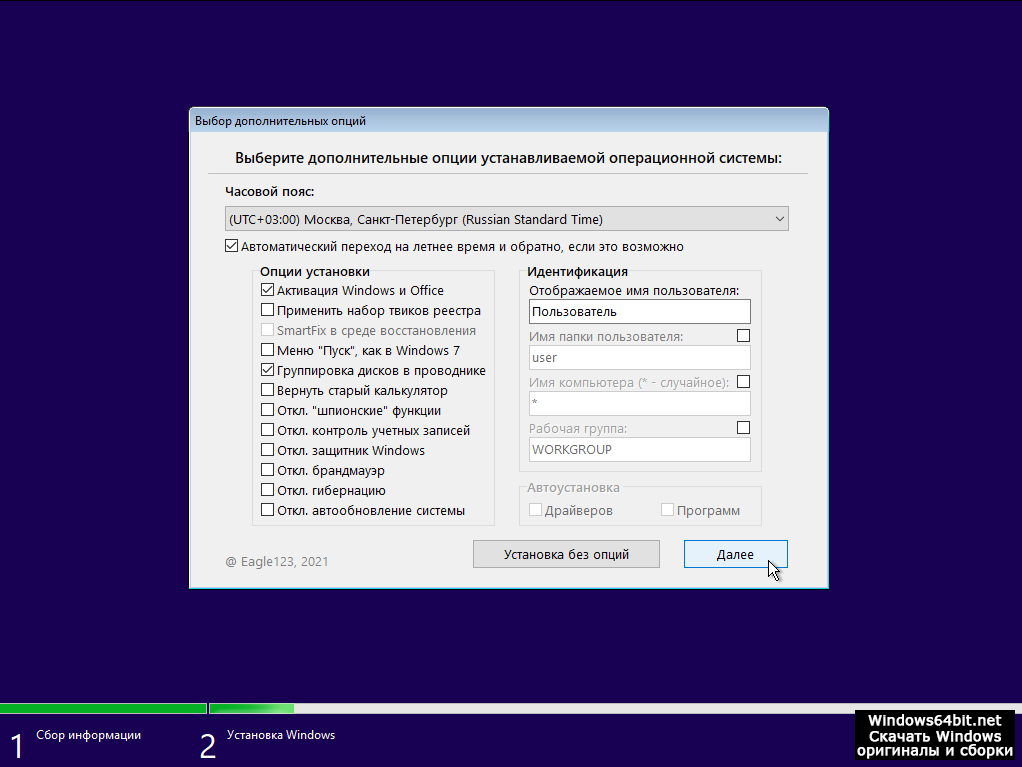Click the Установка без опций button
This screenshot has width=1022, height=767.
[566, 554]
